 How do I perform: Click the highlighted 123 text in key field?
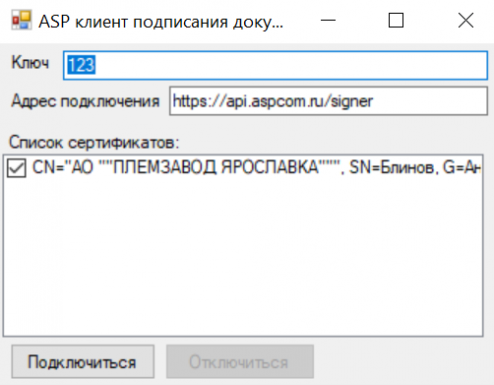(x=81, y=65)
